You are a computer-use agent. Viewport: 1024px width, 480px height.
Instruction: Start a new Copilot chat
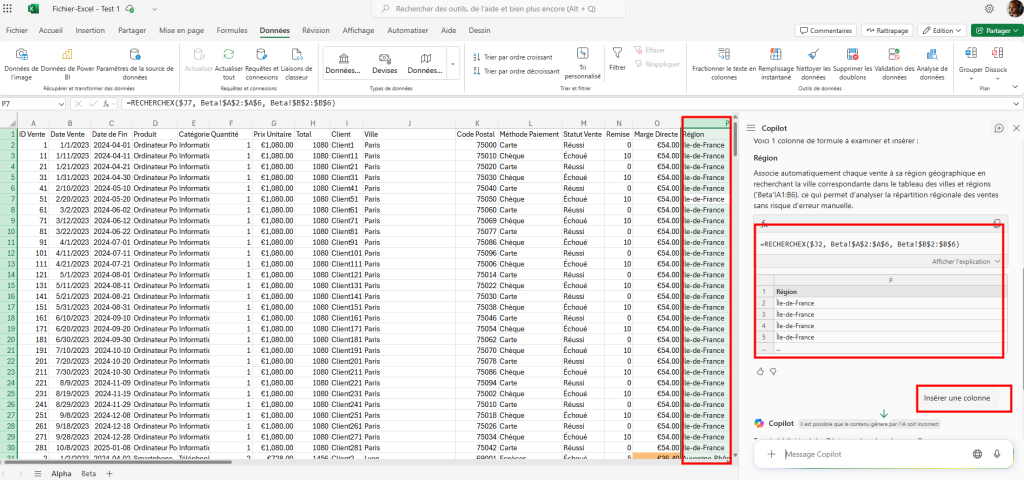coord(999,128)
